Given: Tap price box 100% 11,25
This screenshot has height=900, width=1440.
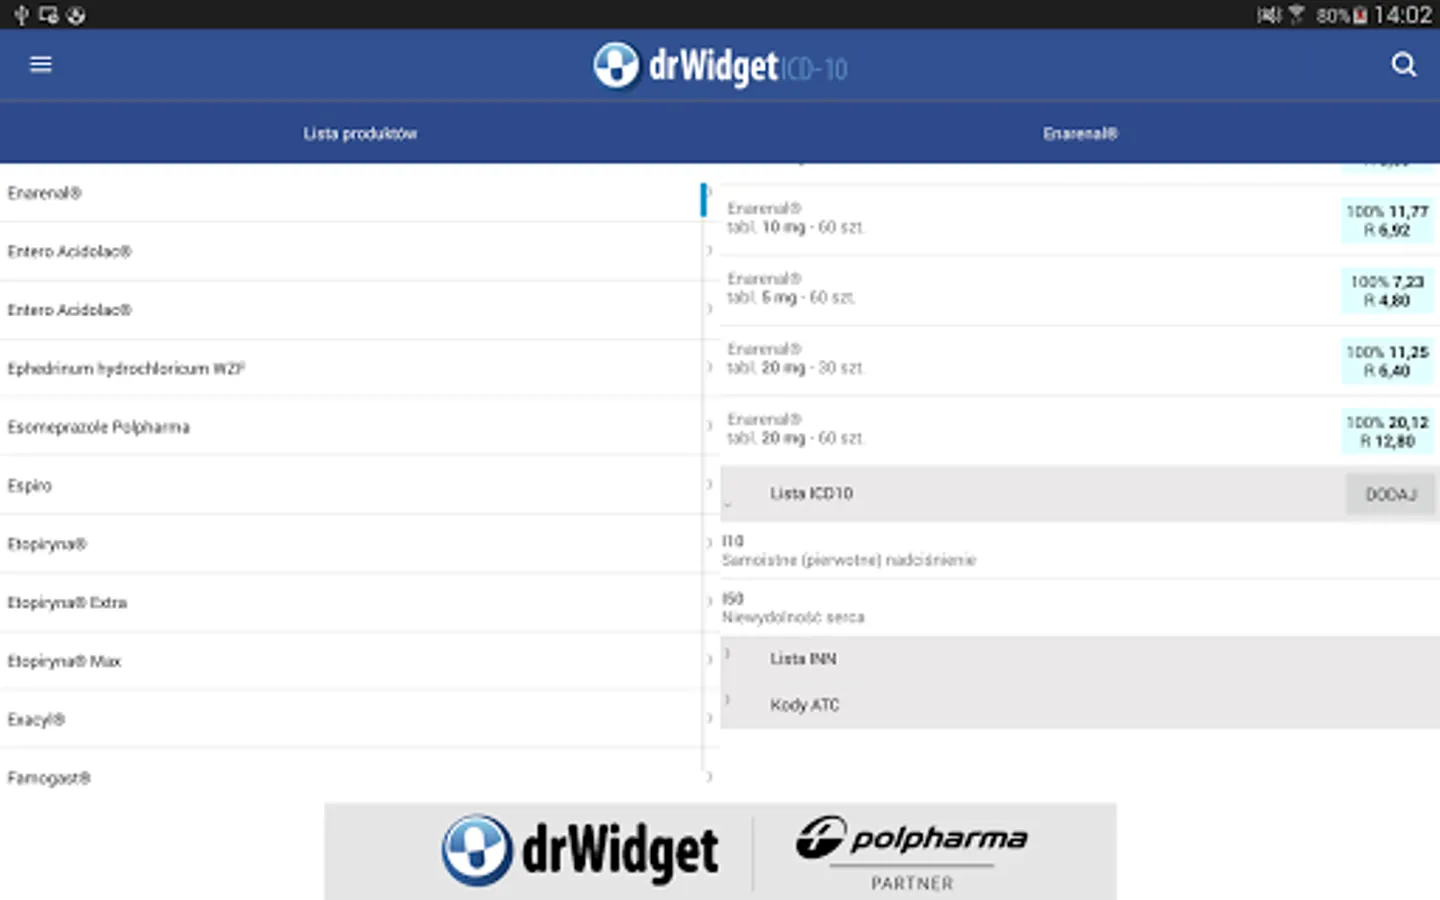Looking at the screenshot, I should (x=1387, y=361).
